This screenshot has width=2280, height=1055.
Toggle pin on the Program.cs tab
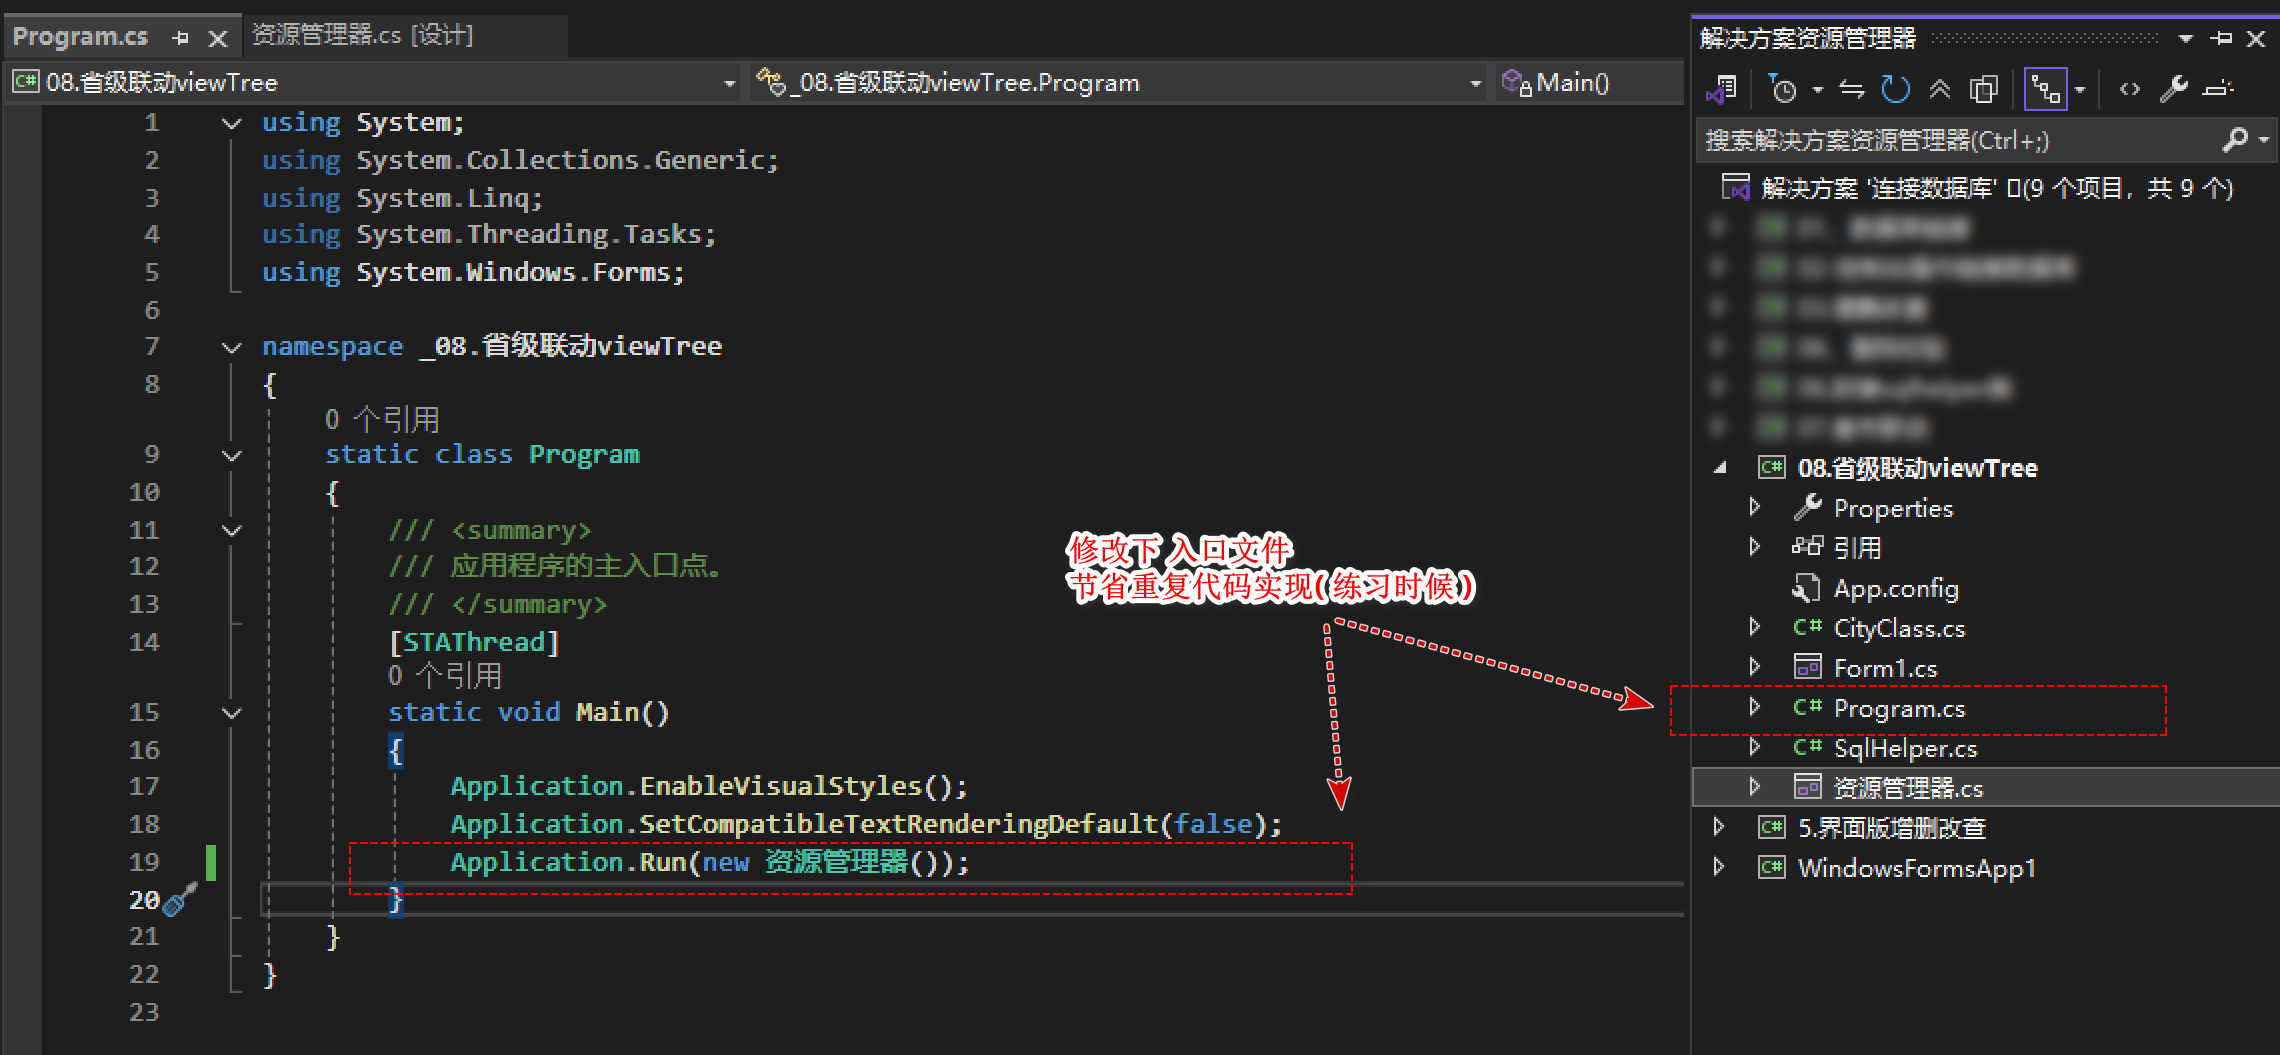point(181,38)
